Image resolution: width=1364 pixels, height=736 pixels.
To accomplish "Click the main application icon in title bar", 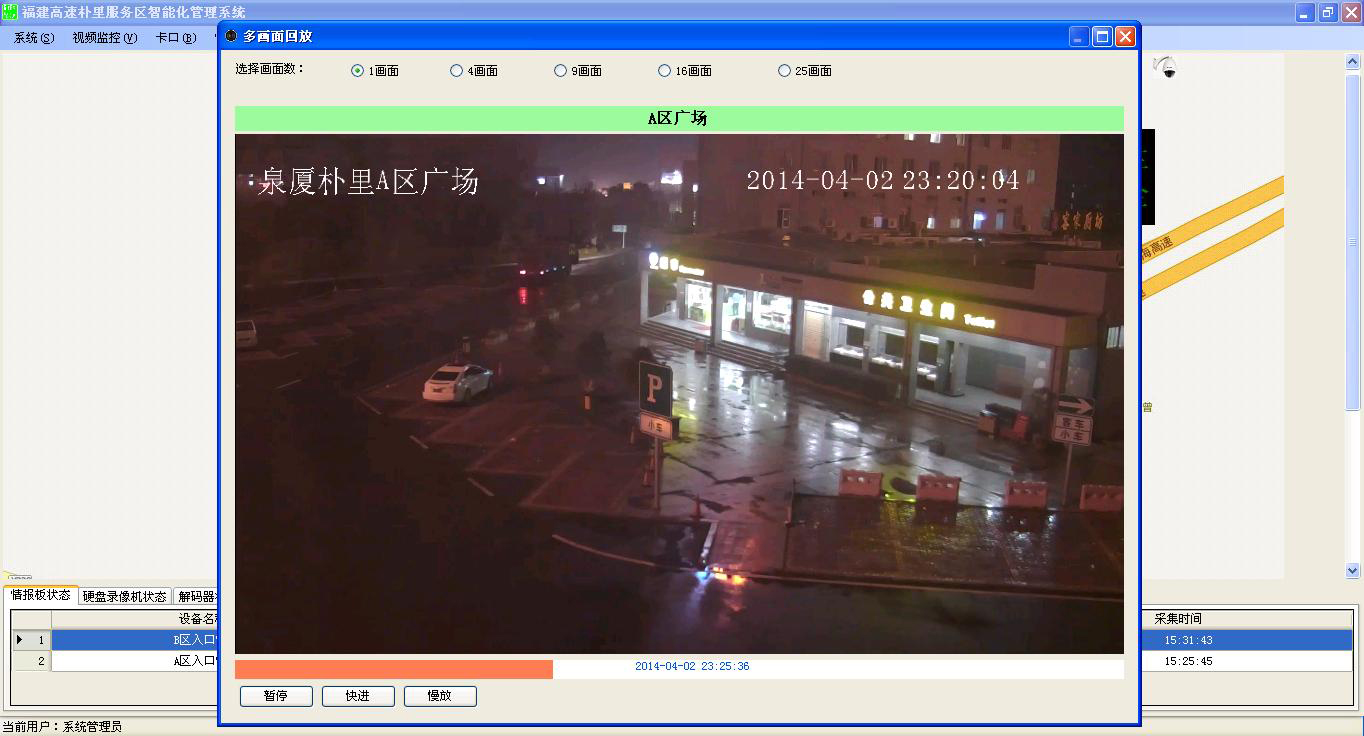I will coord(10,12).
